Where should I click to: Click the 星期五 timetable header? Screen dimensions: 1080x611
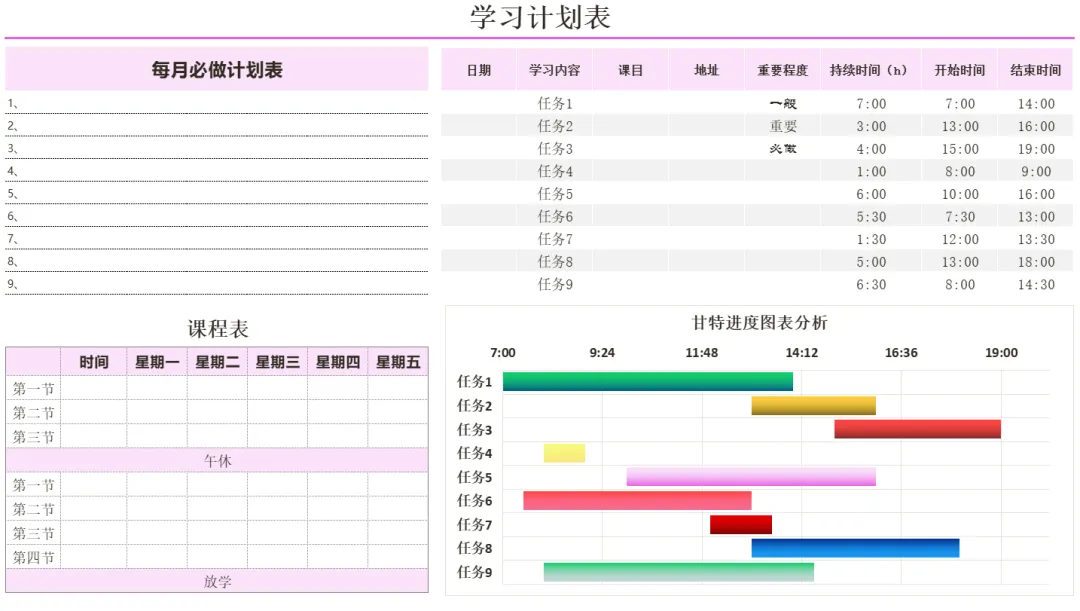click(x=398, y=362)
